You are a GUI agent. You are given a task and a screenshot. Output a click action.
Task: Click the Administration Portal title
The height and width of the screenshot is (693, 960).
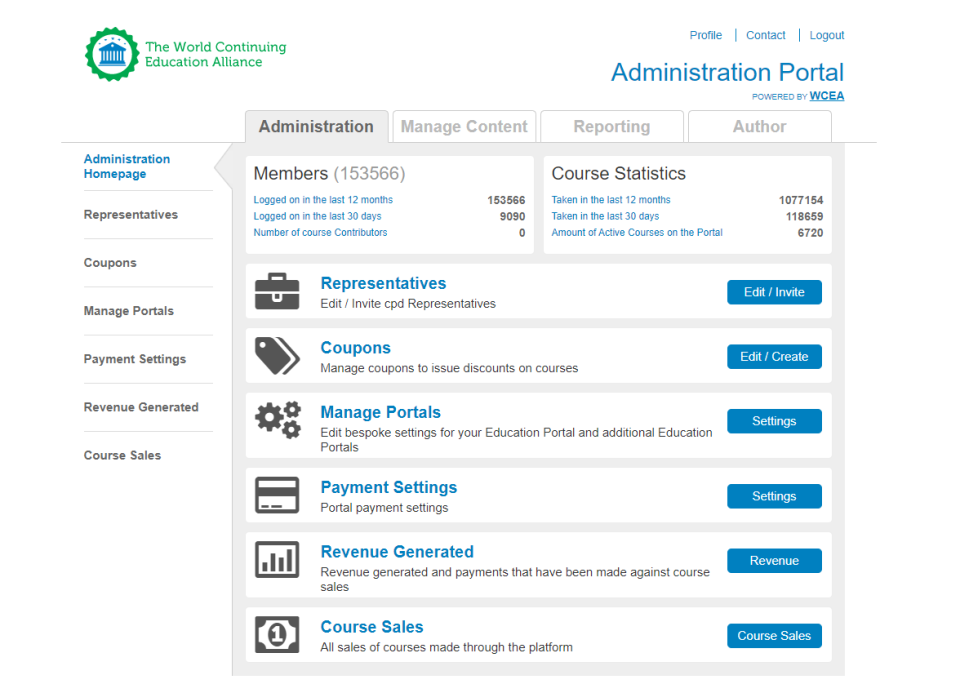[x=727, y=72]
